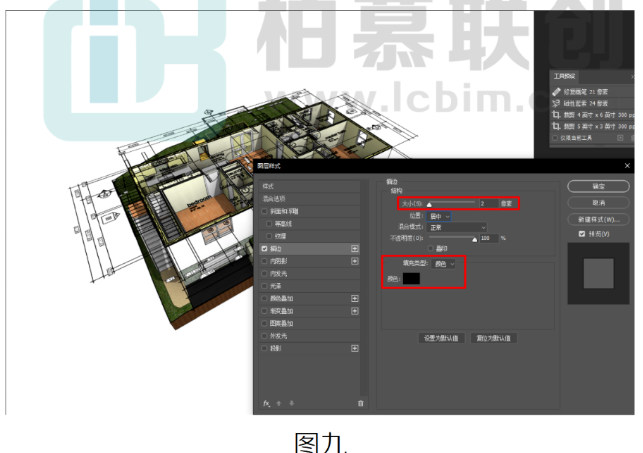Viewport: 643px width, 453px height.
Task: Open the 位置 position dropdown showing 居中
Action: tap(438, 216)
